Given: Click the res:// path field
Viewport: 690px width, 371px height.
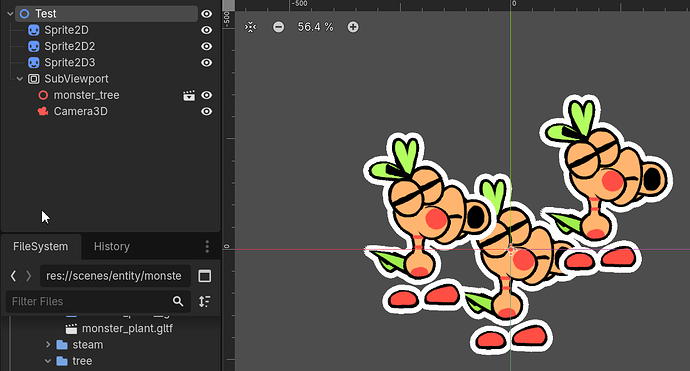Looking at the screenshot, I should [115, 276].
